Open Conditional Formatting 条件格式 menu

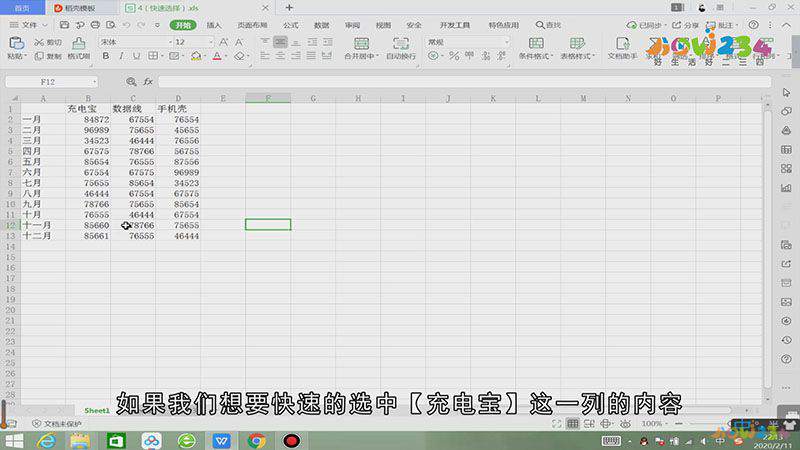coord(536,48)
